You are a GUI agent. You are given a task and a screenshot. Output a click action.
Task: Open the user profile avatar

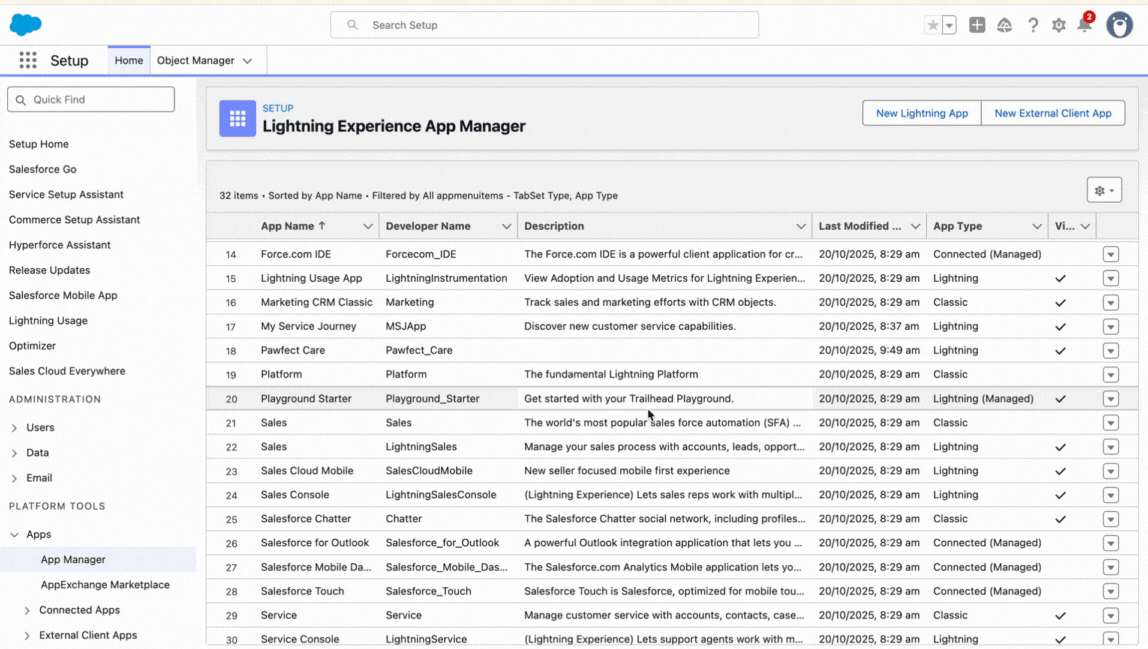point(1119,25)
